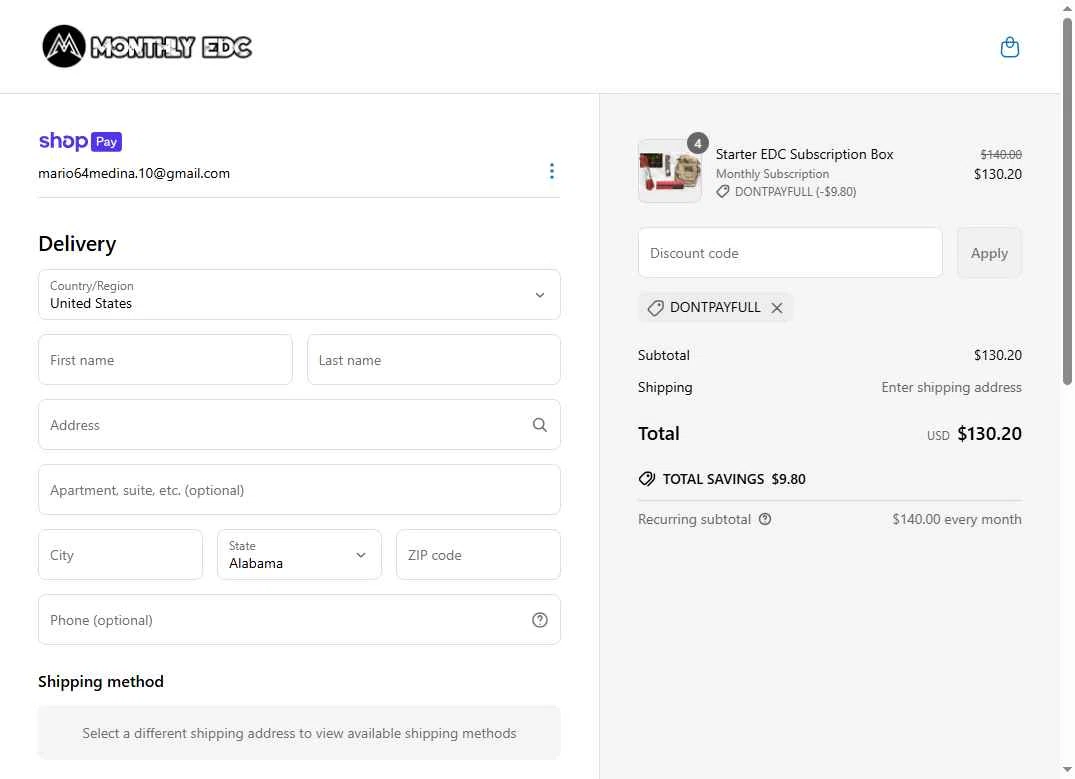Click the 'Select a different shipping address' notice
The height and width of the screenshot is (779, 1075).
[300, 733]
